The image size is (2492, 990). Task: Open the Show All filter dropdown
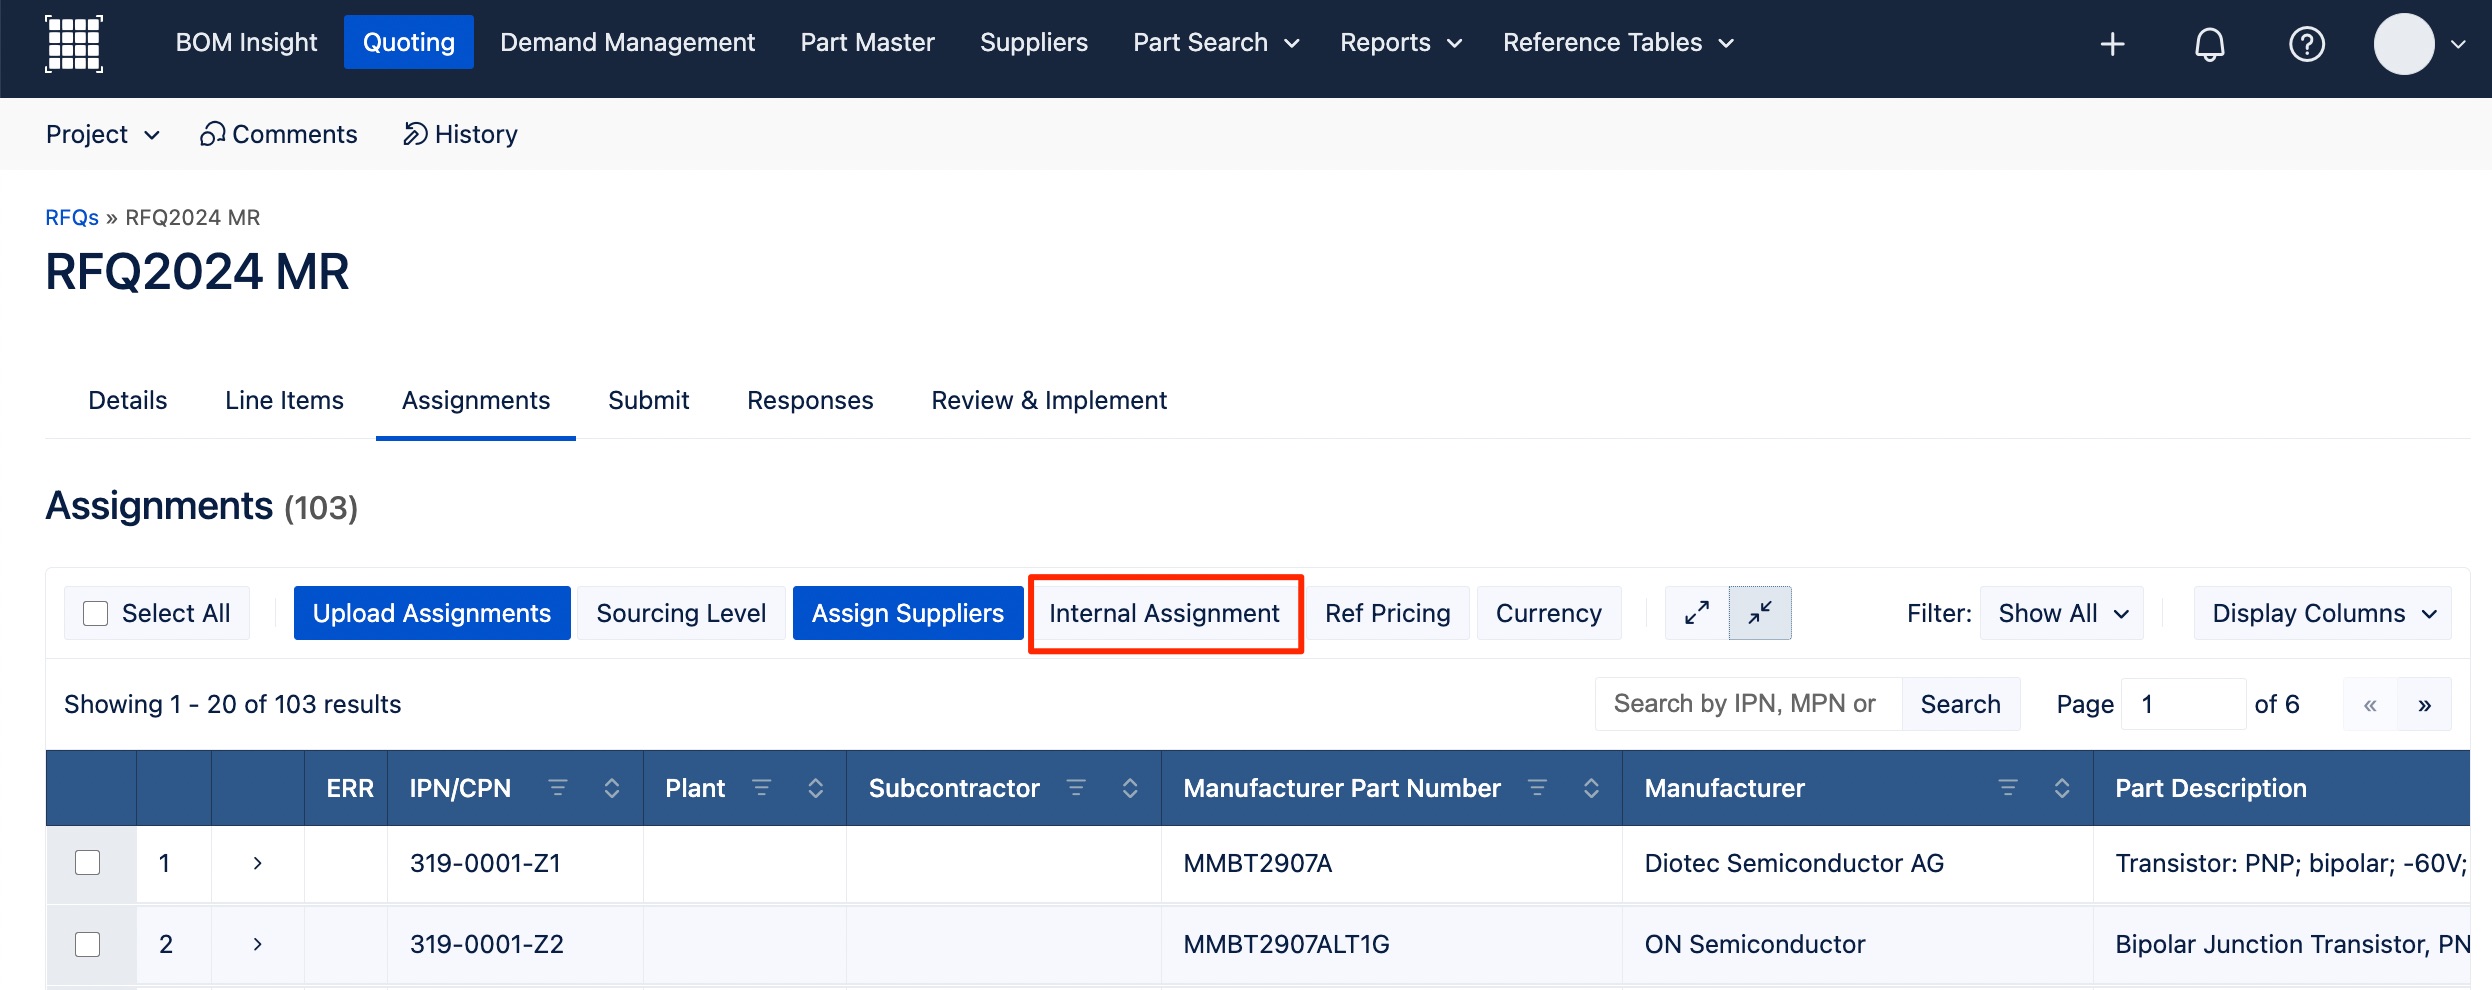(x=2061, y=613)
